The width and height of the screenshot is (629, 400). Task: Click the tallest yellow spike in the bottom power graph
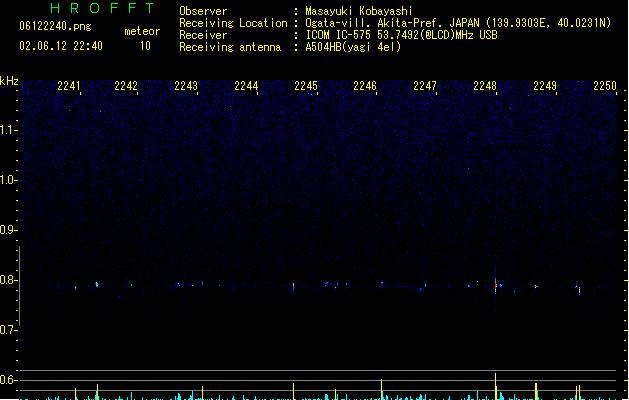point(495,386)
